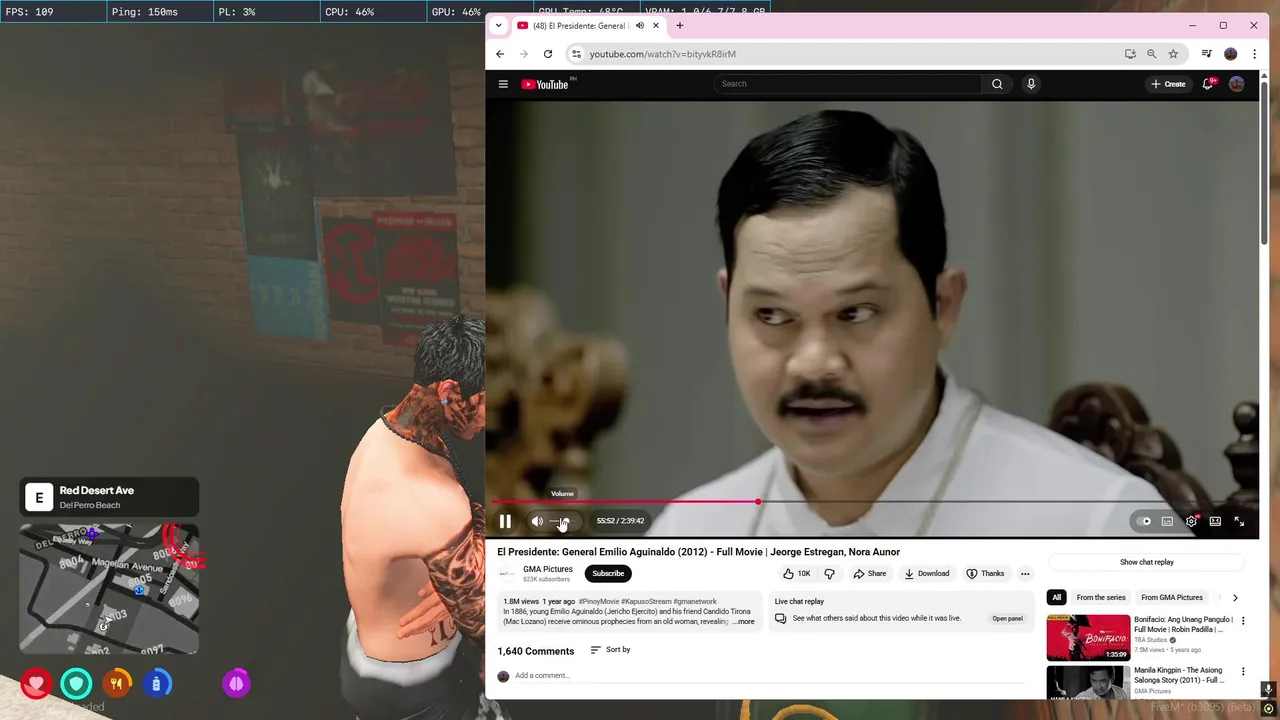Open Chrome media controls icon
The height and width of the screenshot is (720, 1280).
[x=1207, y=54]
